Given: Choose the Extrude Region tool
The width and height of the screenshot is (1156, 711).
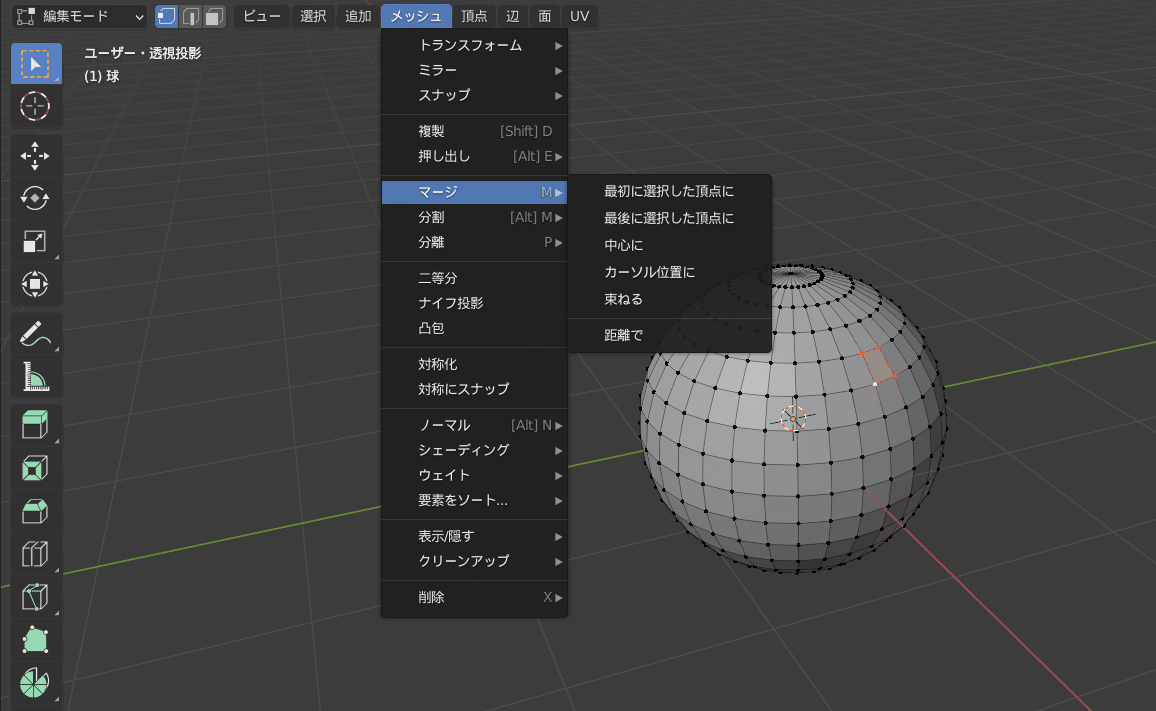Looking at the screenshot, I should 35,426.
